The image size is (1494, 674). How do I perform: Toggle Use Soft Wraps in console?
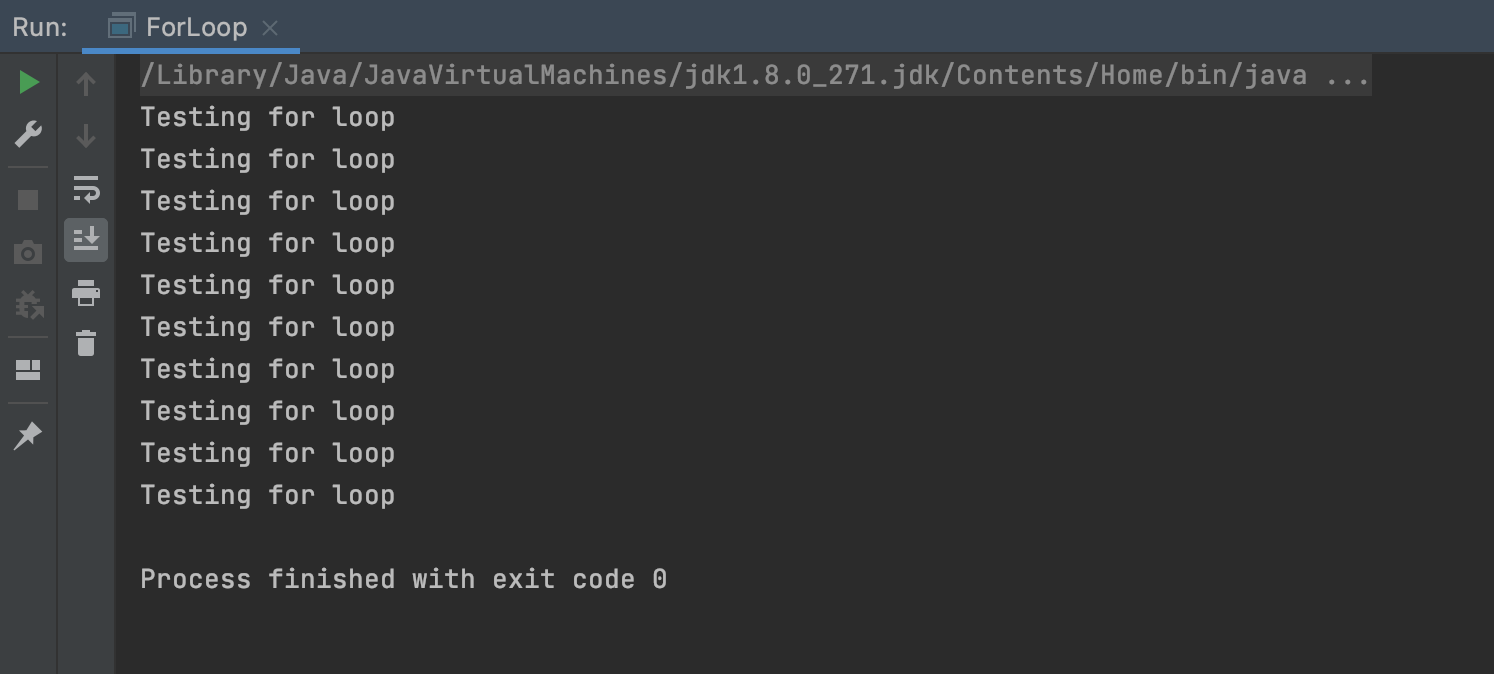tap(86, 188)
